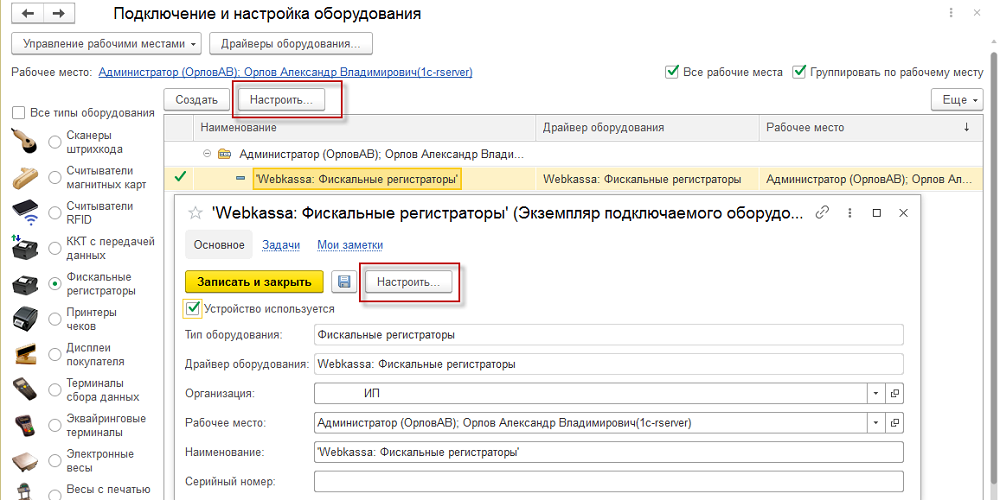The image size is (1000, 500).
Task: Add the Webkassa form to favorites with the star
Action: point(196,213)
